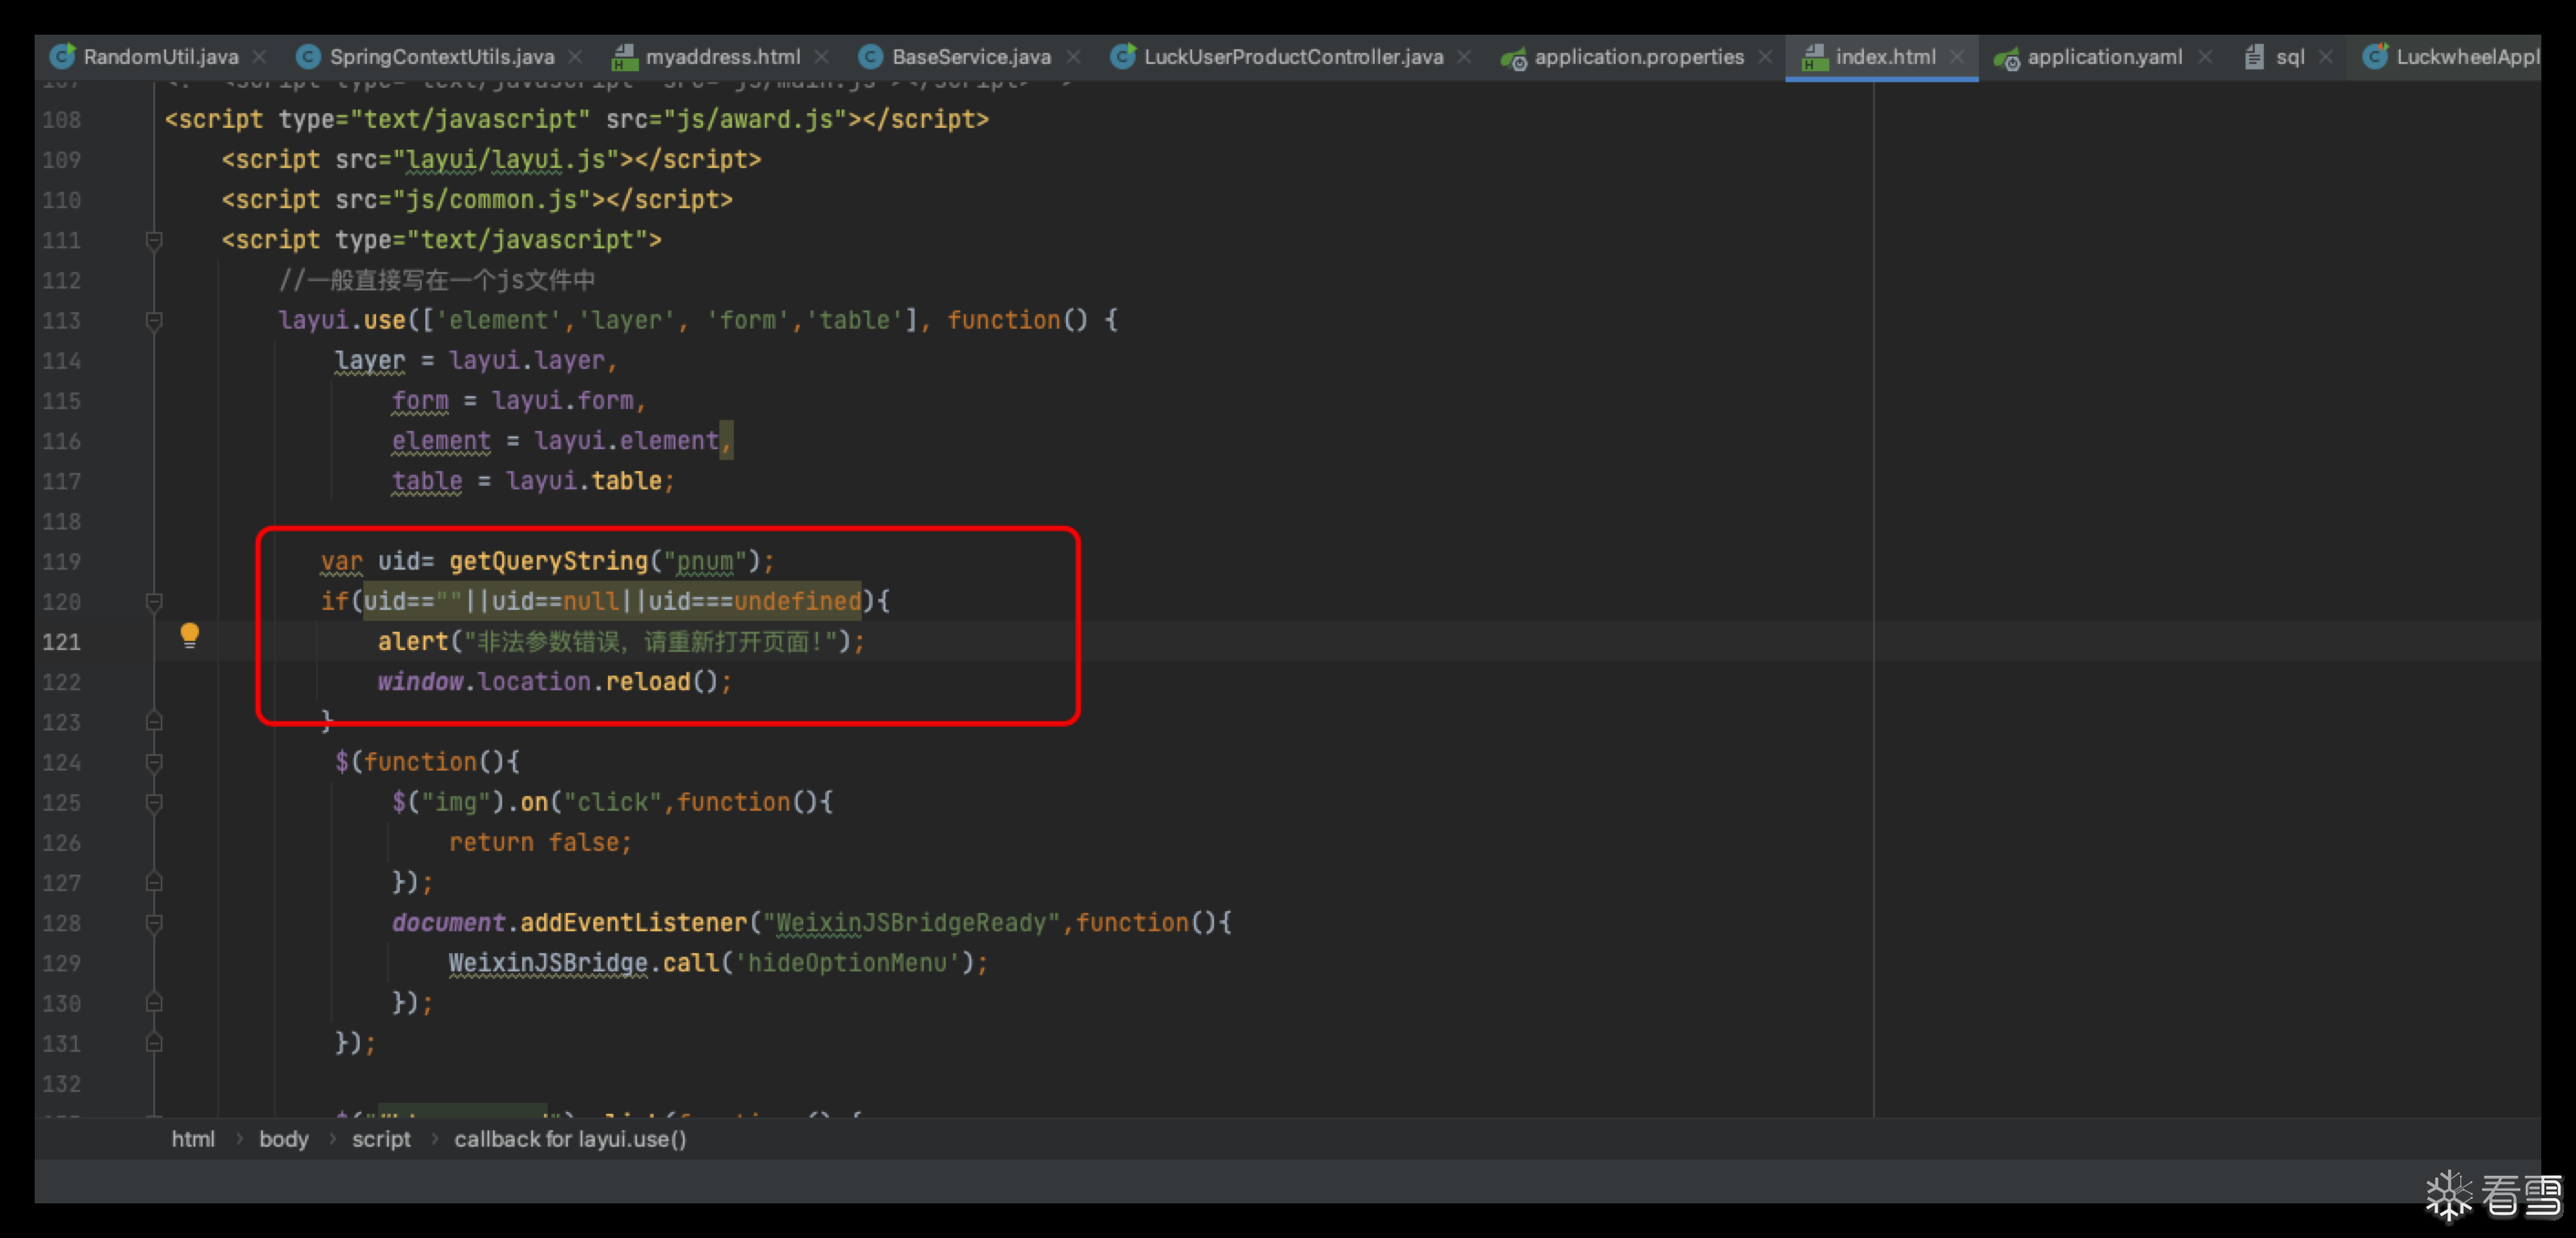This screenshot has width=2576, height=1238.
Task: Click 'return false;' on line 126
Action: point(541,842)
